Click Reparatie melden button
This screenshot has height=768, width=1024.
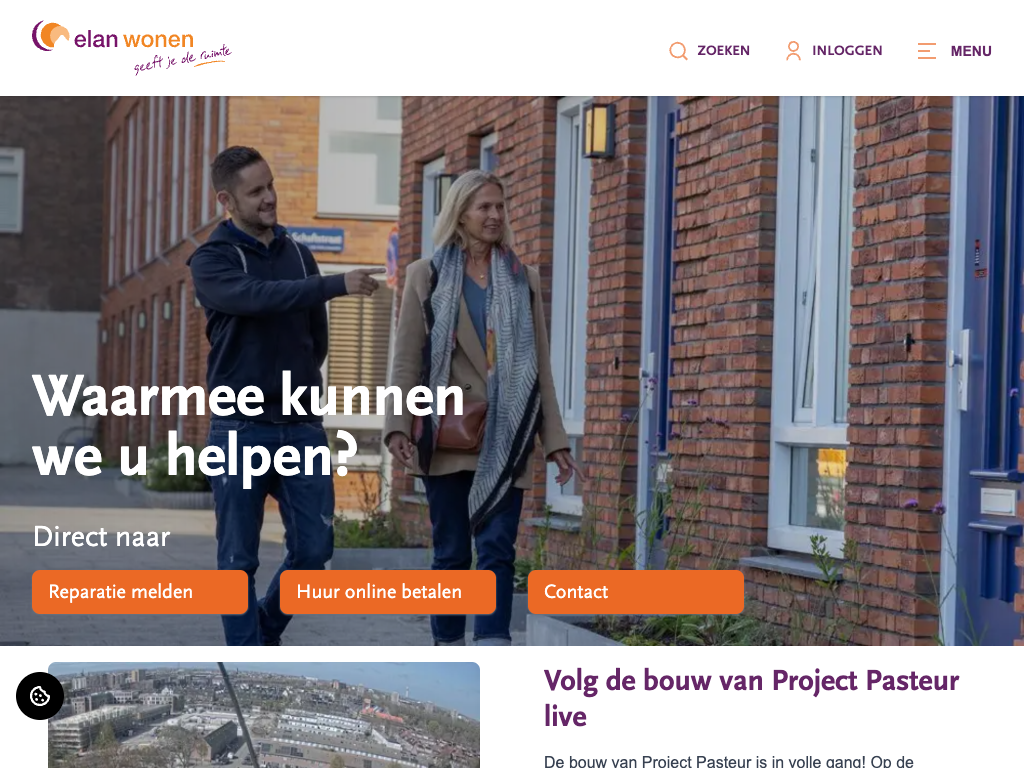(x=140, y=592)
